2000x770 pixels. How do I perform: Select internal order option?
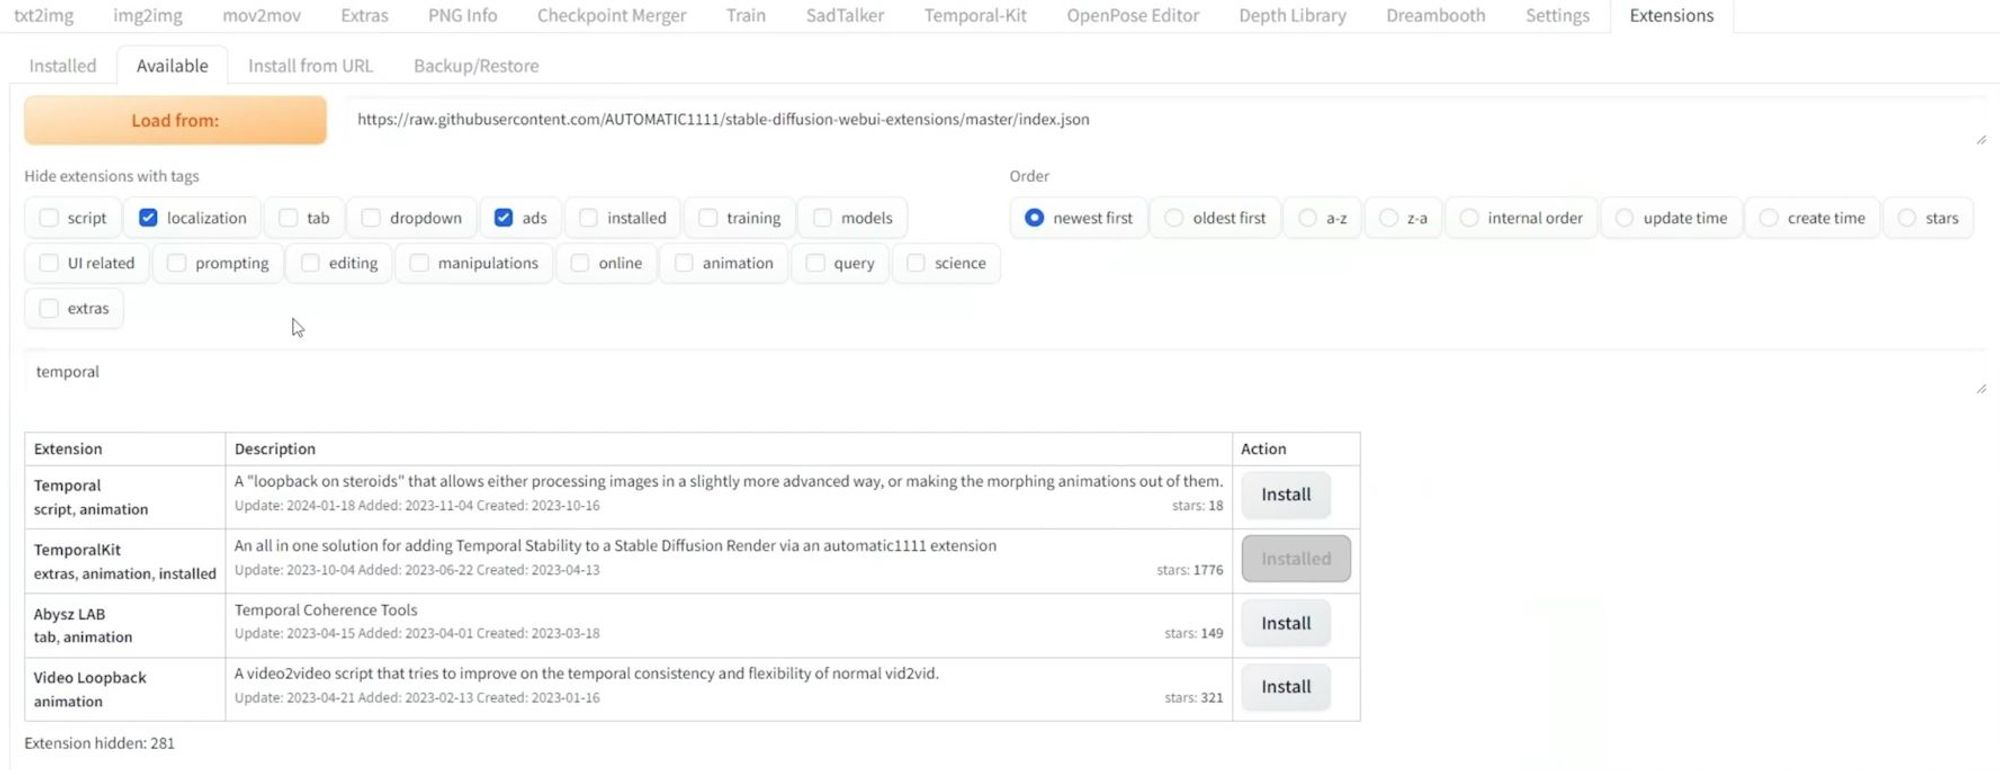(1469, 218)
